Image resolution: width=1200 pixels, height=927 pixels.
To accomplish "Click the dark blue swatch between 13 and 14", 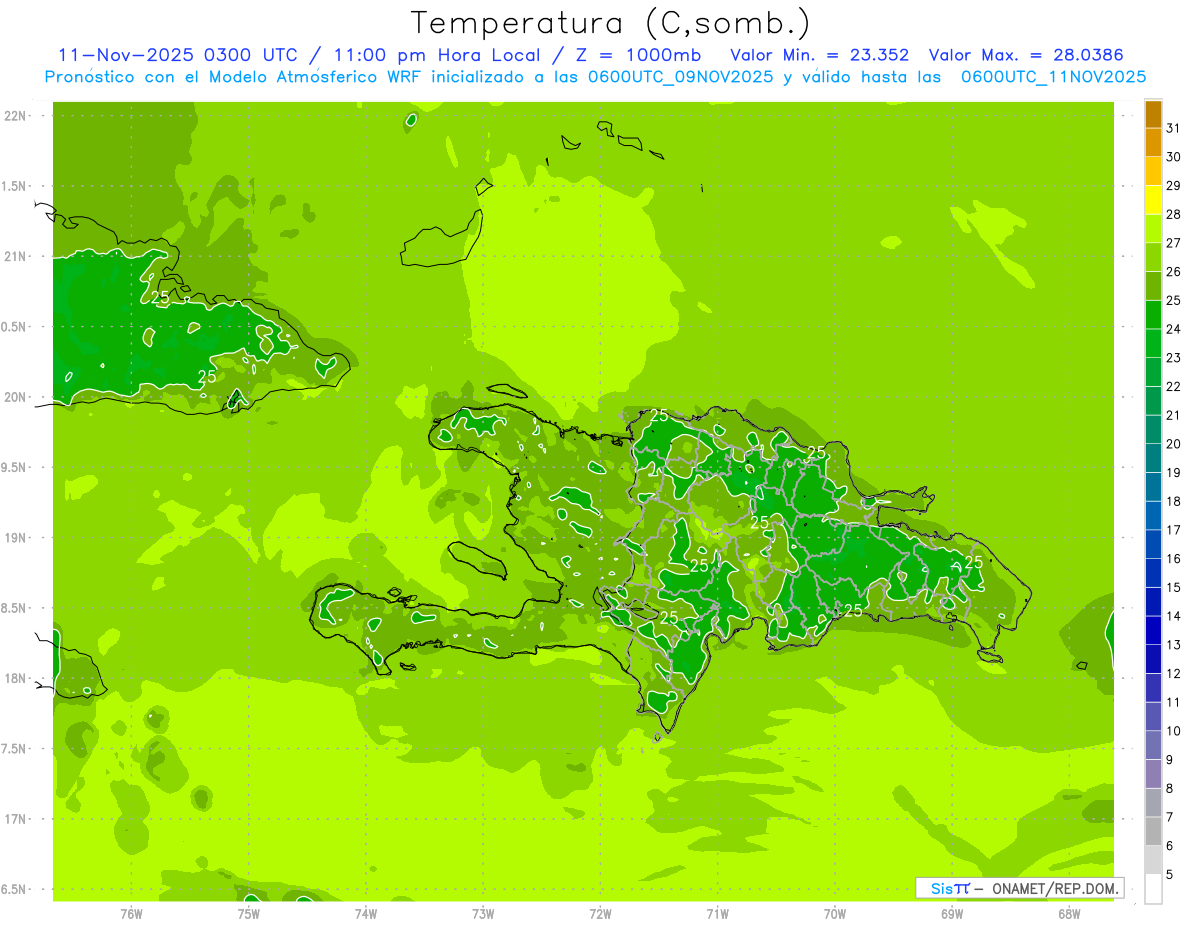I will point(1153,631).
